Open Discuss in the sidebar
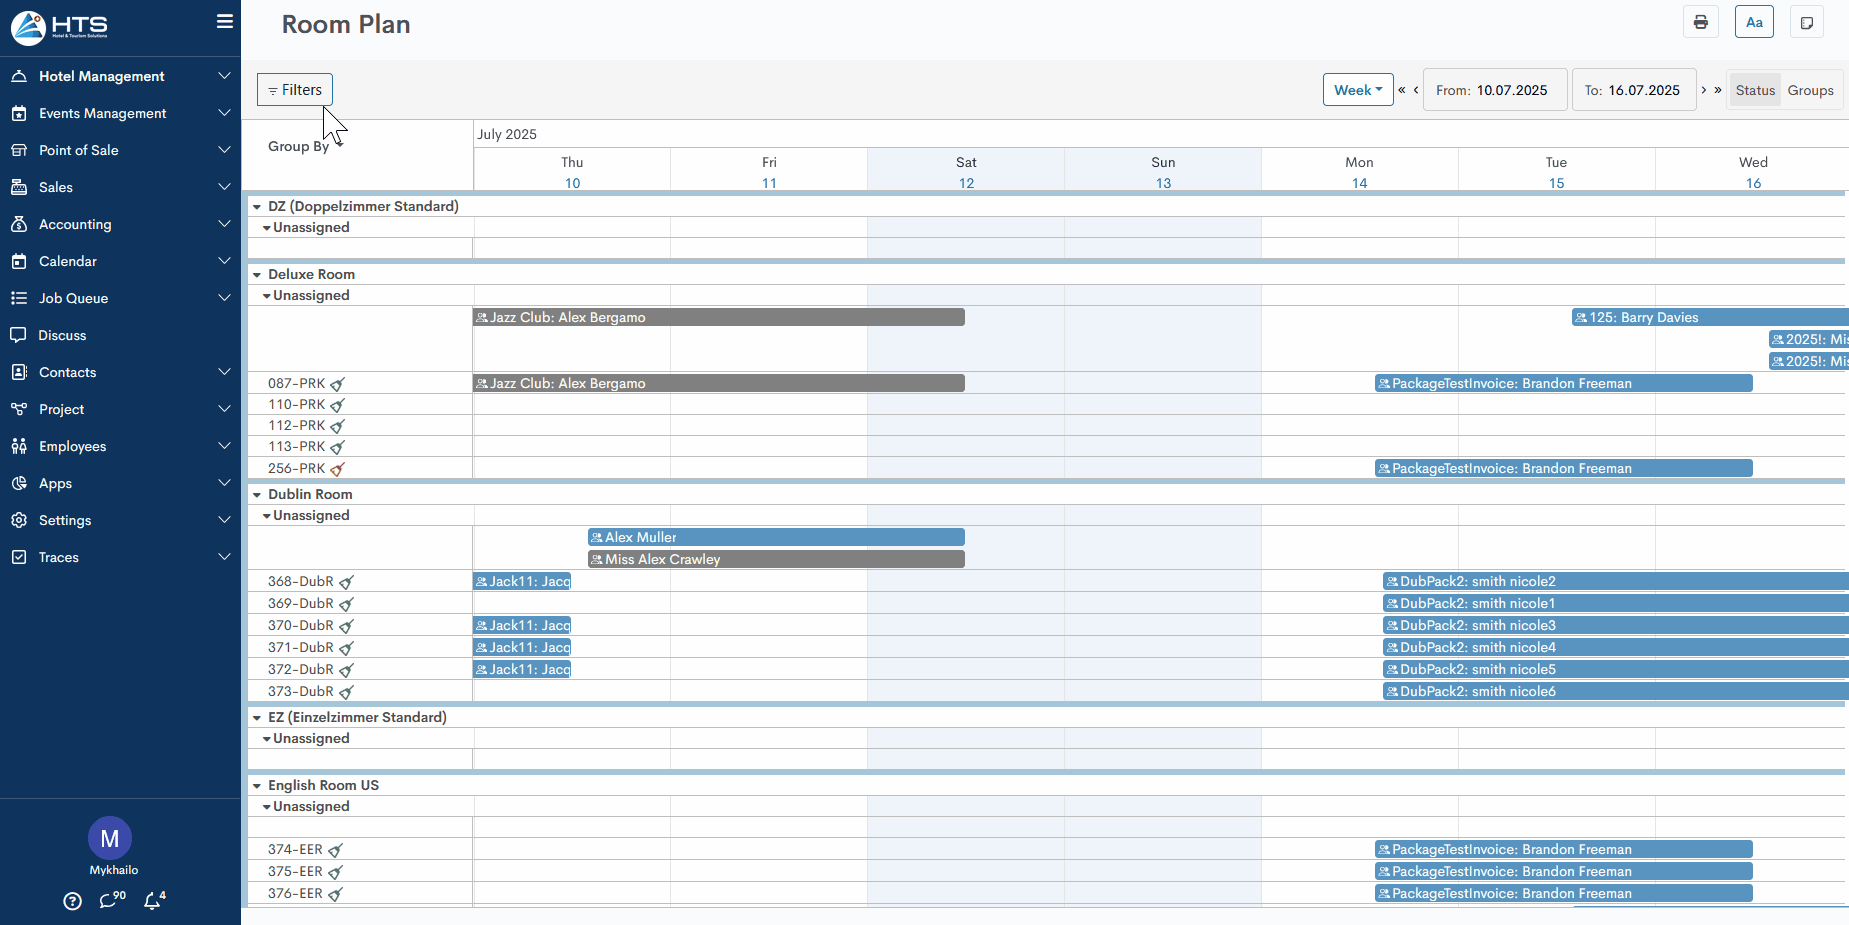The width and height of the screenshot is (1849, 925). point(62,335)
